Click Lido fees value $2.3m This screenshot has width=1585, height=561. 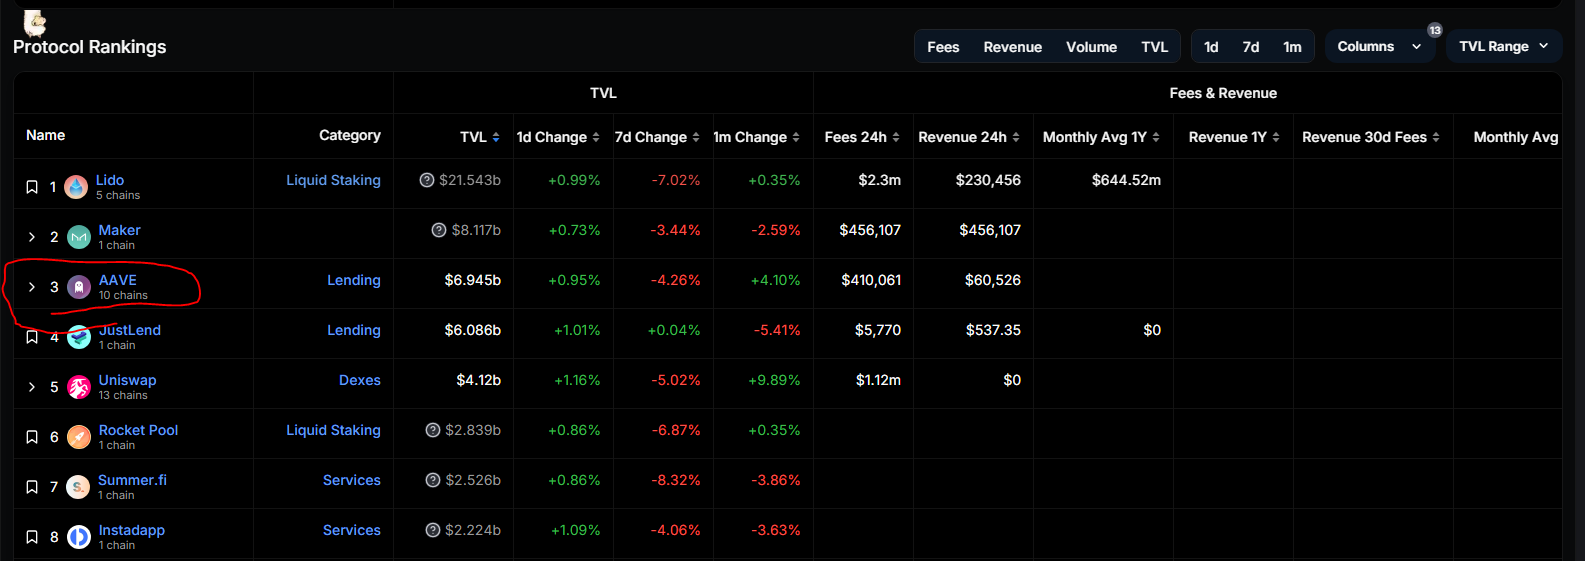tap(879, 180)
